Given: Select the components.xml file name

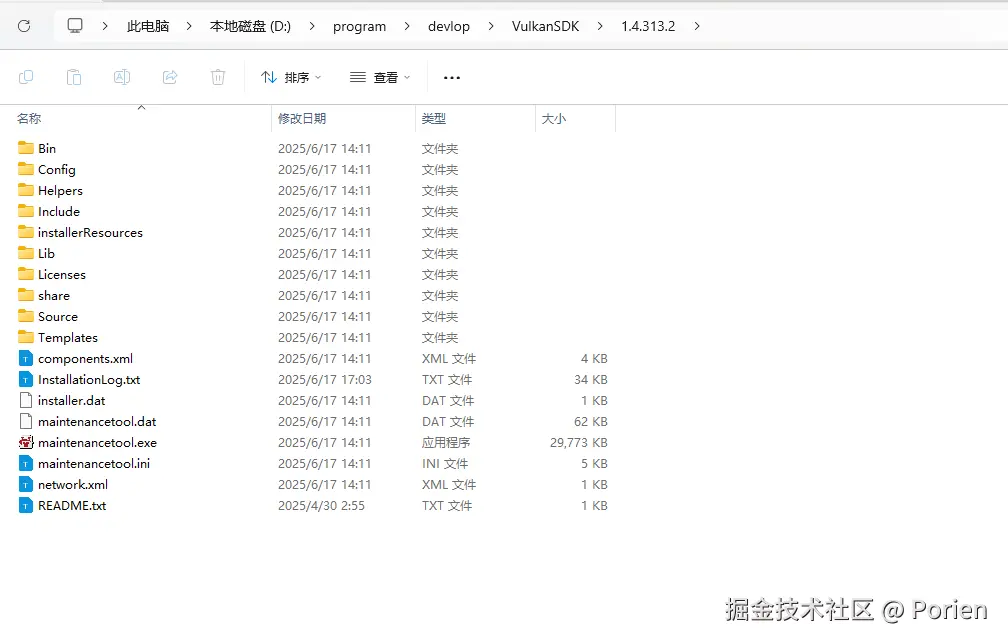Looking at the screenshot, I should (86, 359).
